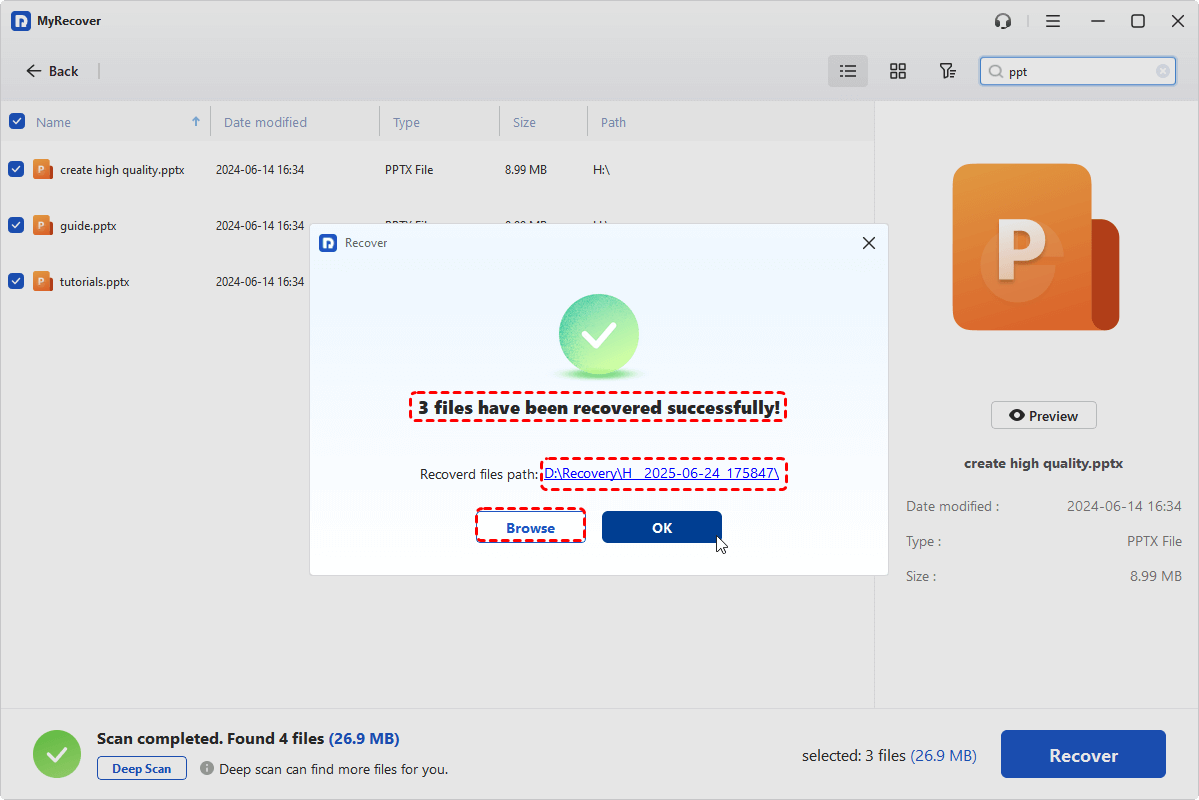This screenshot has width=1199, height=800.
Task: Click inside the search field containing ppt
Action: 1077,71
